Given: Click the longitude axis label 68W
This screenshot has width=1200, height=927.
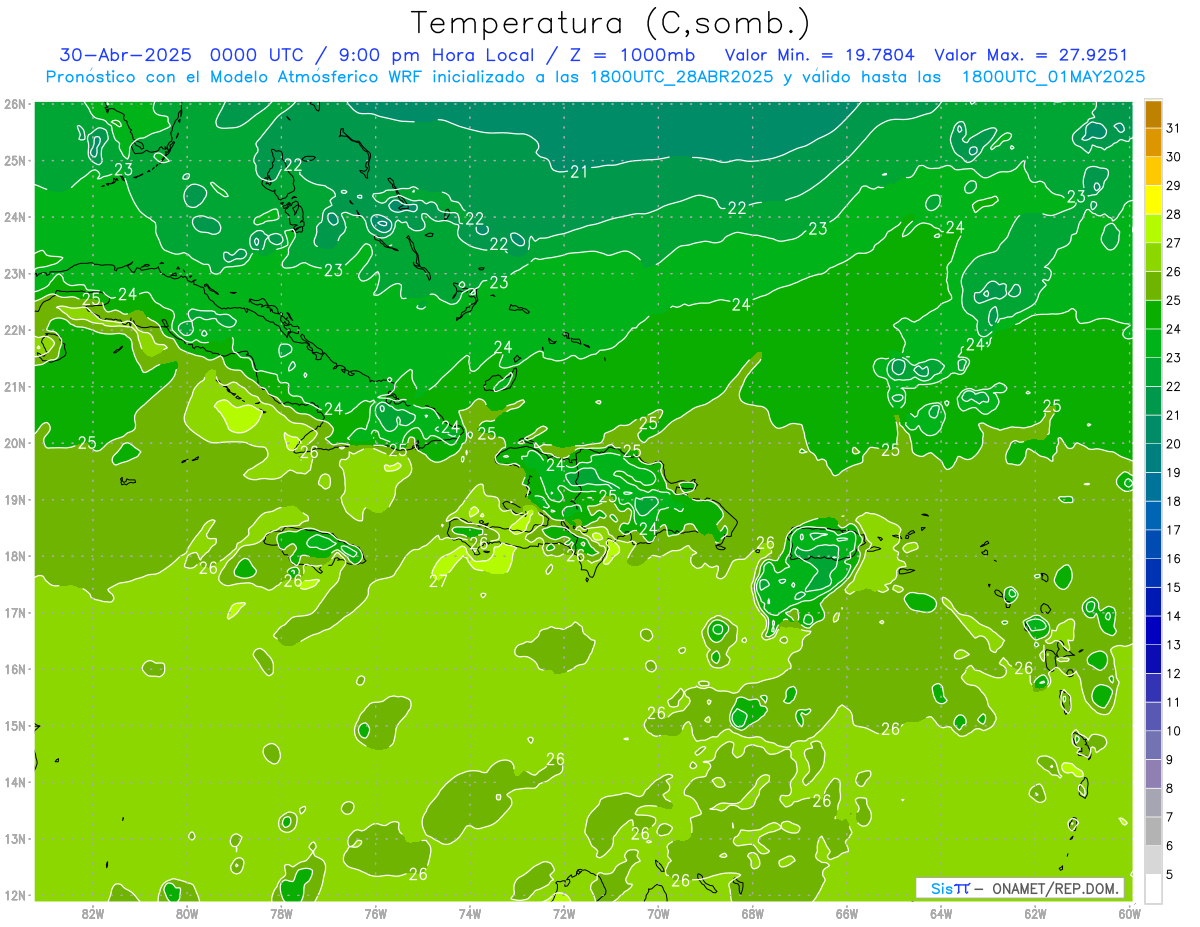Looking at the screenshot, I should 752,913.
